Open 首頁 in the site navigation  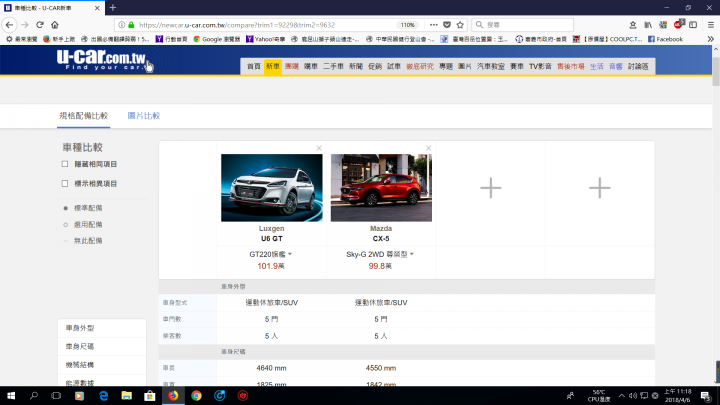point(254,66)
